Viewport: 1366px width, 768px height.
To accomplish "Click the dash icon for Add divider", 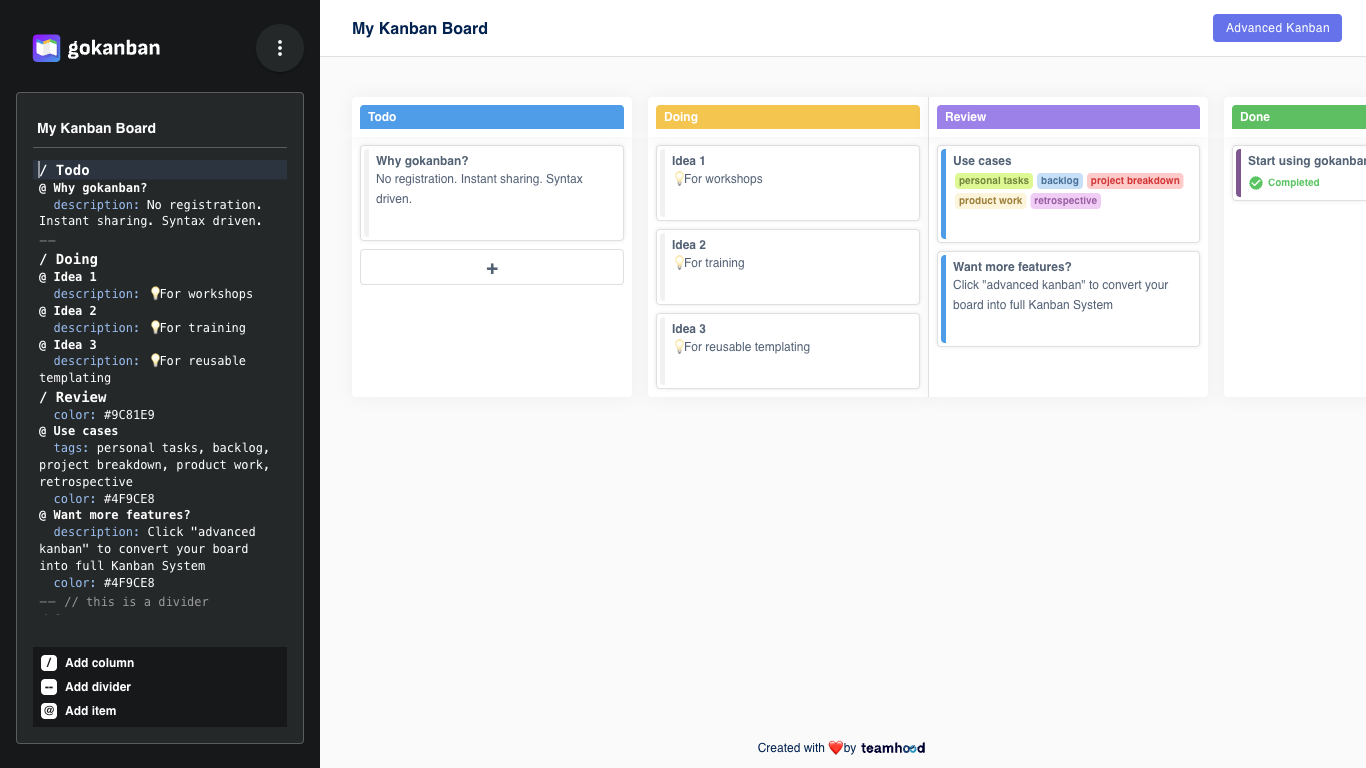I will [49, 687].
